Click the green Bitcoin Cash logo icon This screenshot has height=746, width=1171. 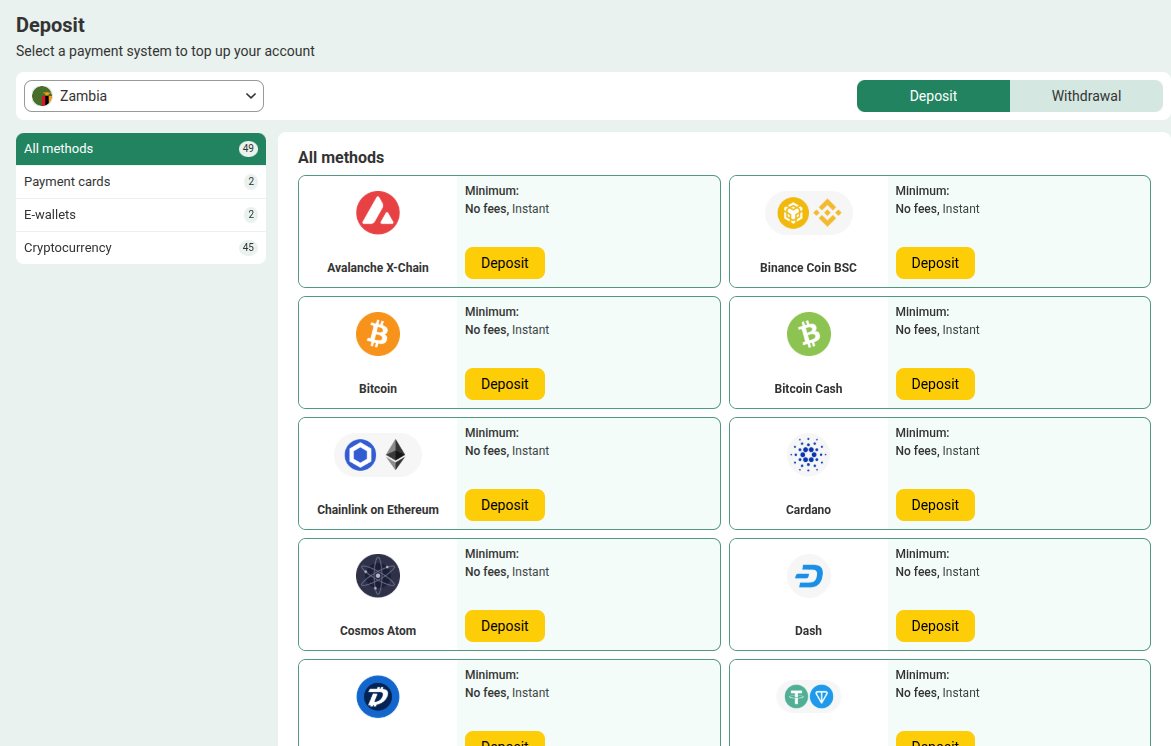pos(809,334)
